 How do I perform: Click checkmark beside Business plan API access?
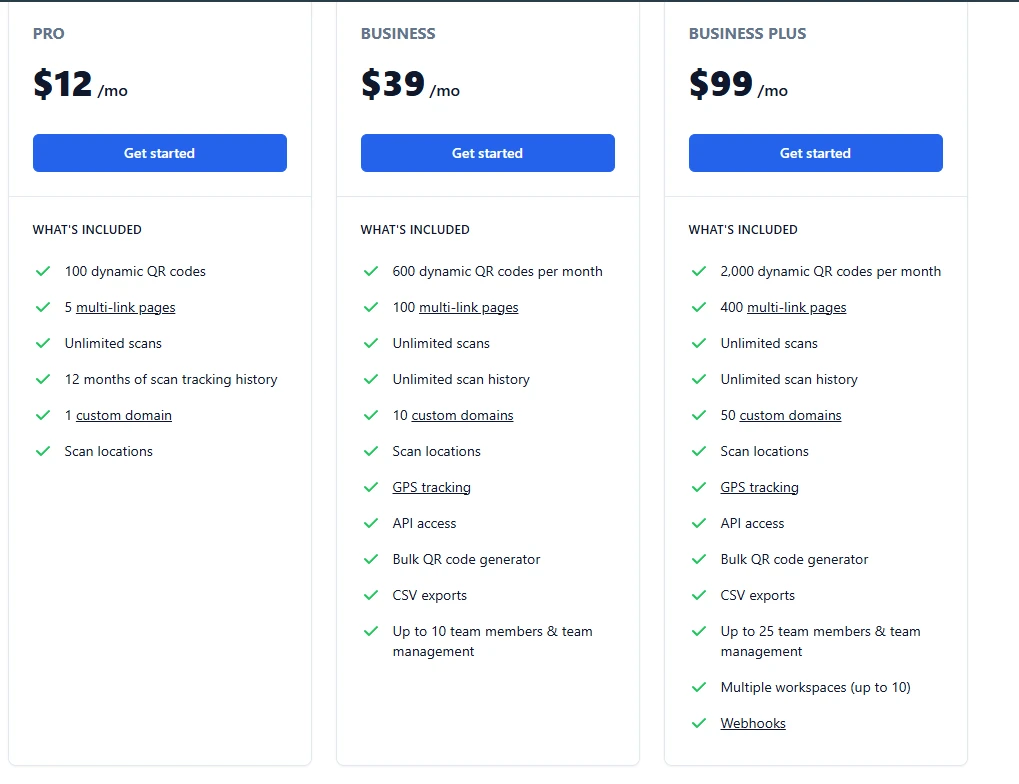tap(371, 523)
